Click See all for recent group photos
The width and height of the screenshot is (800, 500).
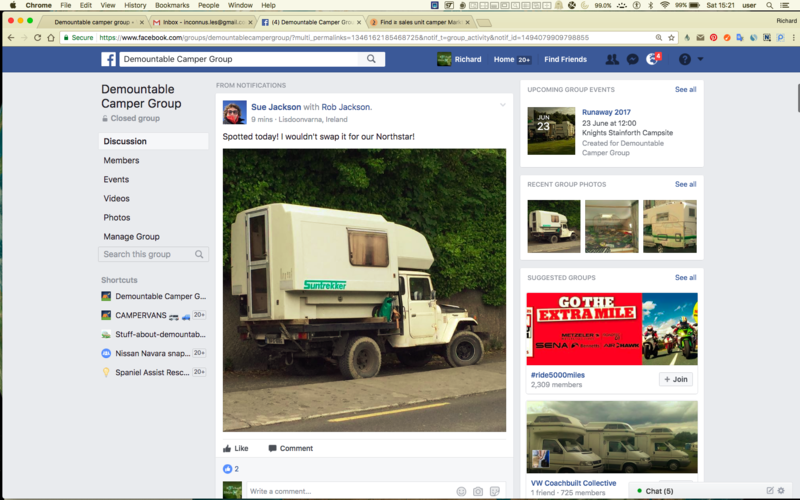coord(685,184)
